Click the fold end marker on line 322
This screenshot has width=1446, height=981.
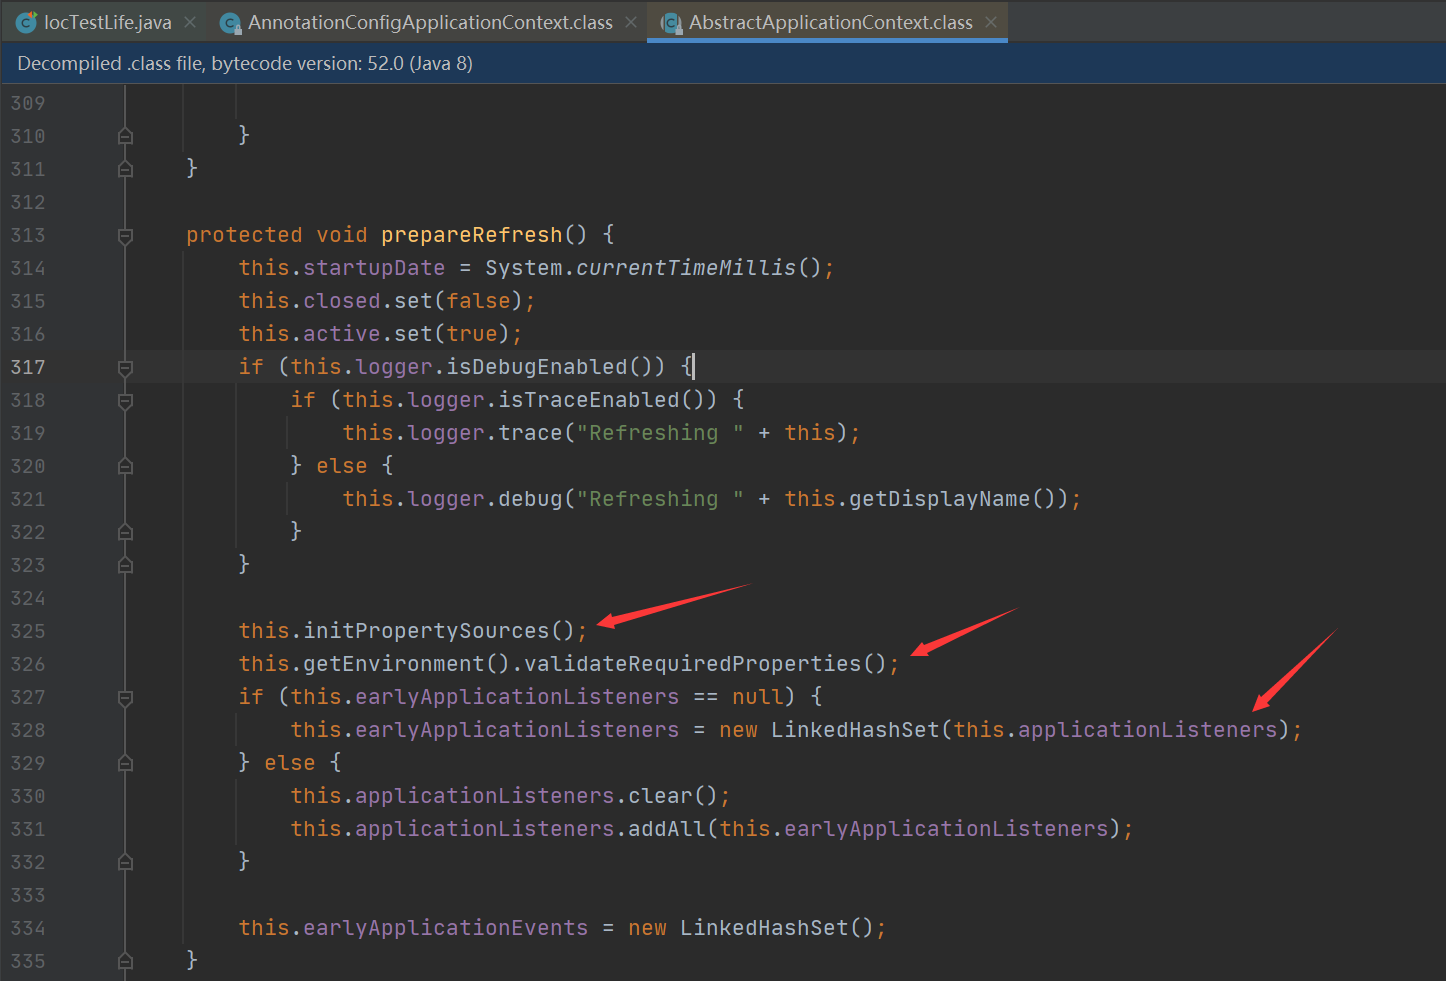coord(125,532)
